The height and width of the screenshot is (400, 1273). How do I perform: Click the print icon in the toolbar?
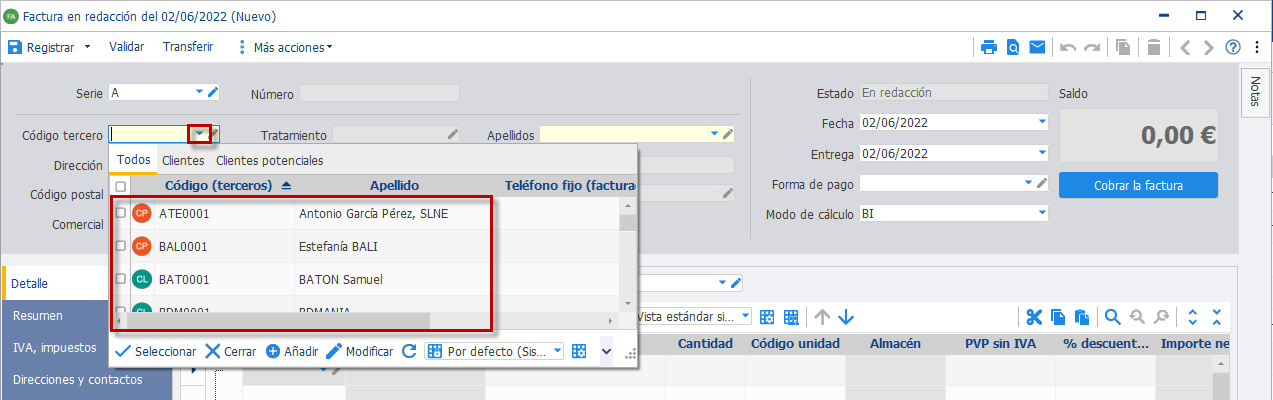[x=989, y=47]
